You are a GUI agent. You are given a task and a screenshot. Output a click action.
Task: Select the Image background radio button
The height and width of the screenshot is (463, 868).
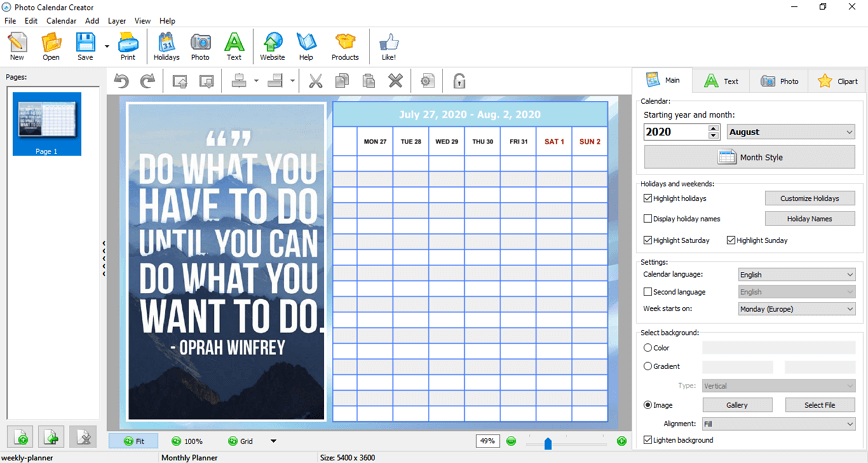click(647, 405)
